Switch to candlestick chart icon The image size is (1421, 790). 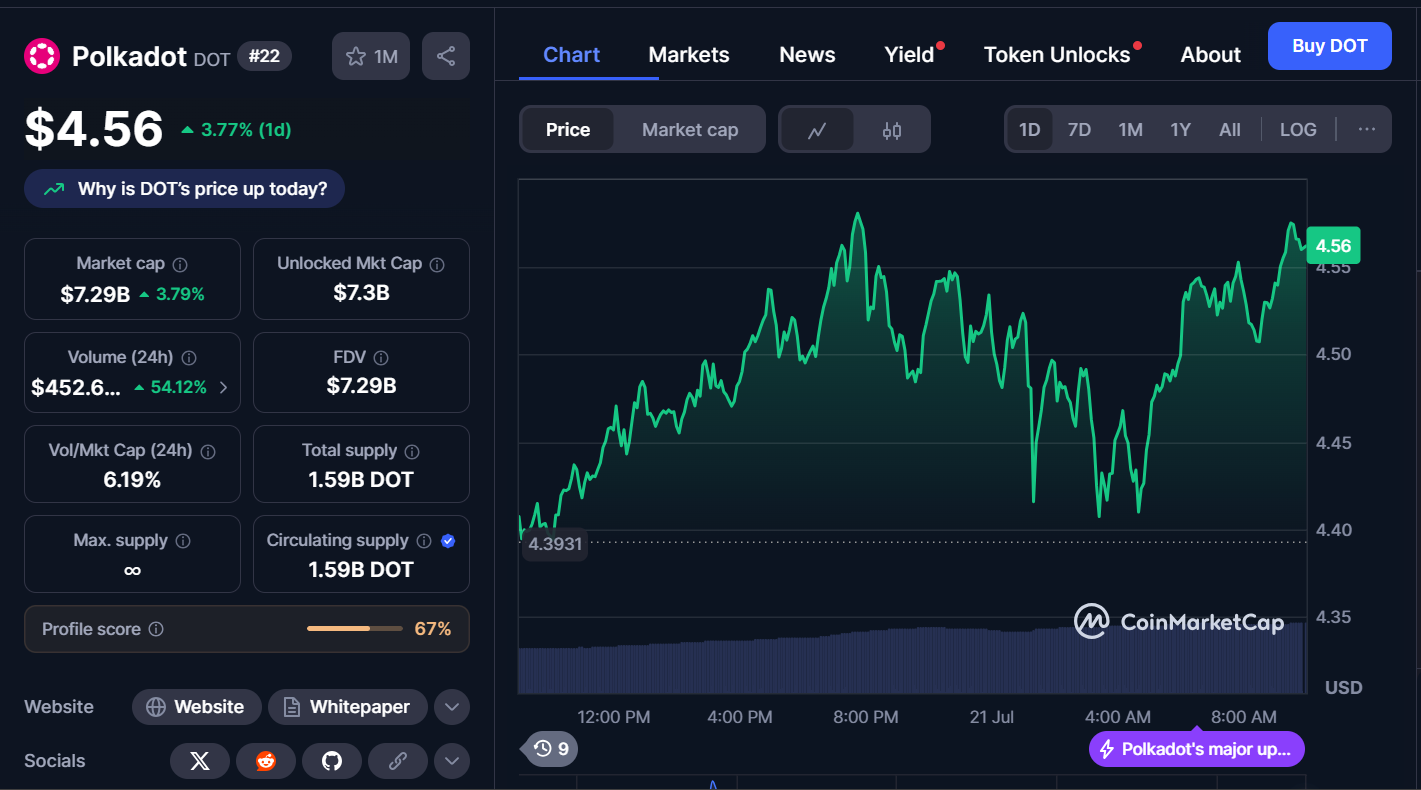point(892,130)
